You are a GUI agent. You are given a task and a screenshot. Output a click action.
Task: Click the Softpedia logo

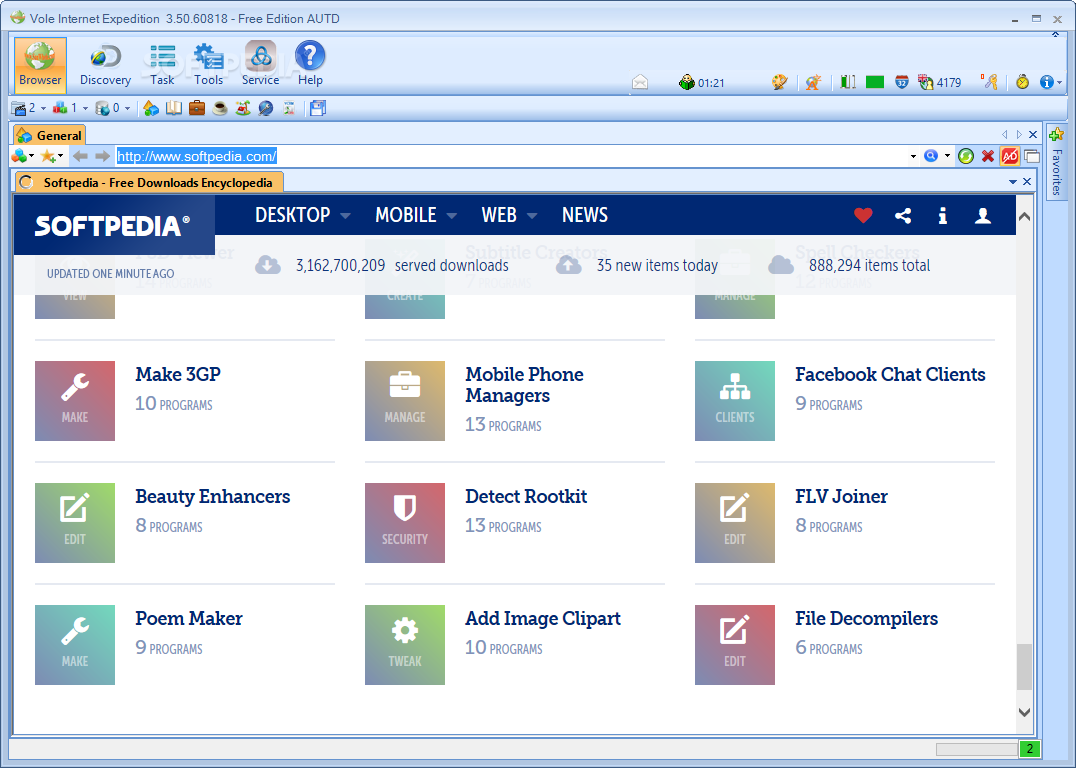tap(113, 225)
